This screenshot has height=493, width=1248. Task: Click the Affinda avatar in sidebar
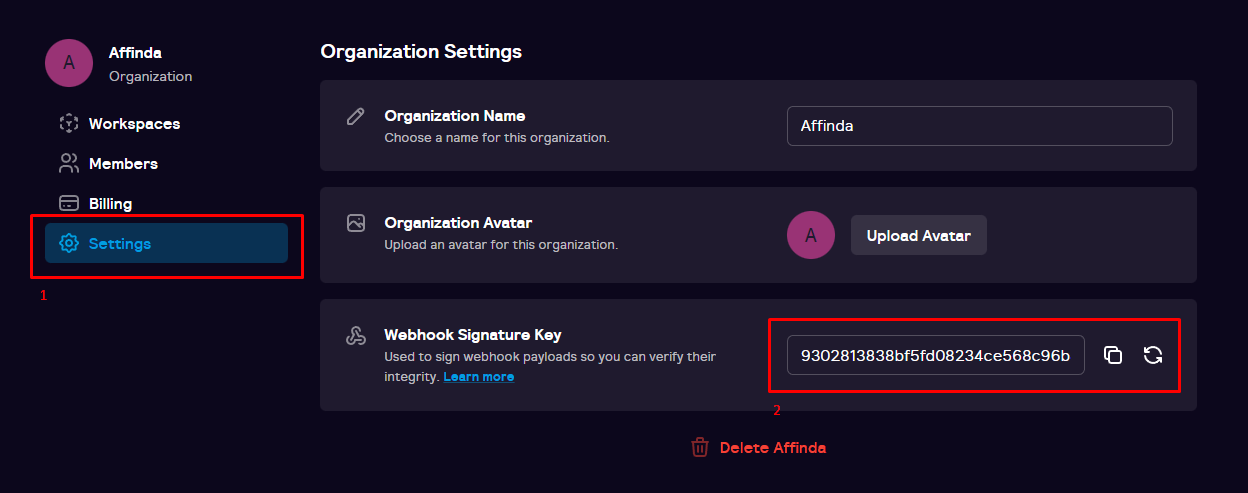click(69, 63)
